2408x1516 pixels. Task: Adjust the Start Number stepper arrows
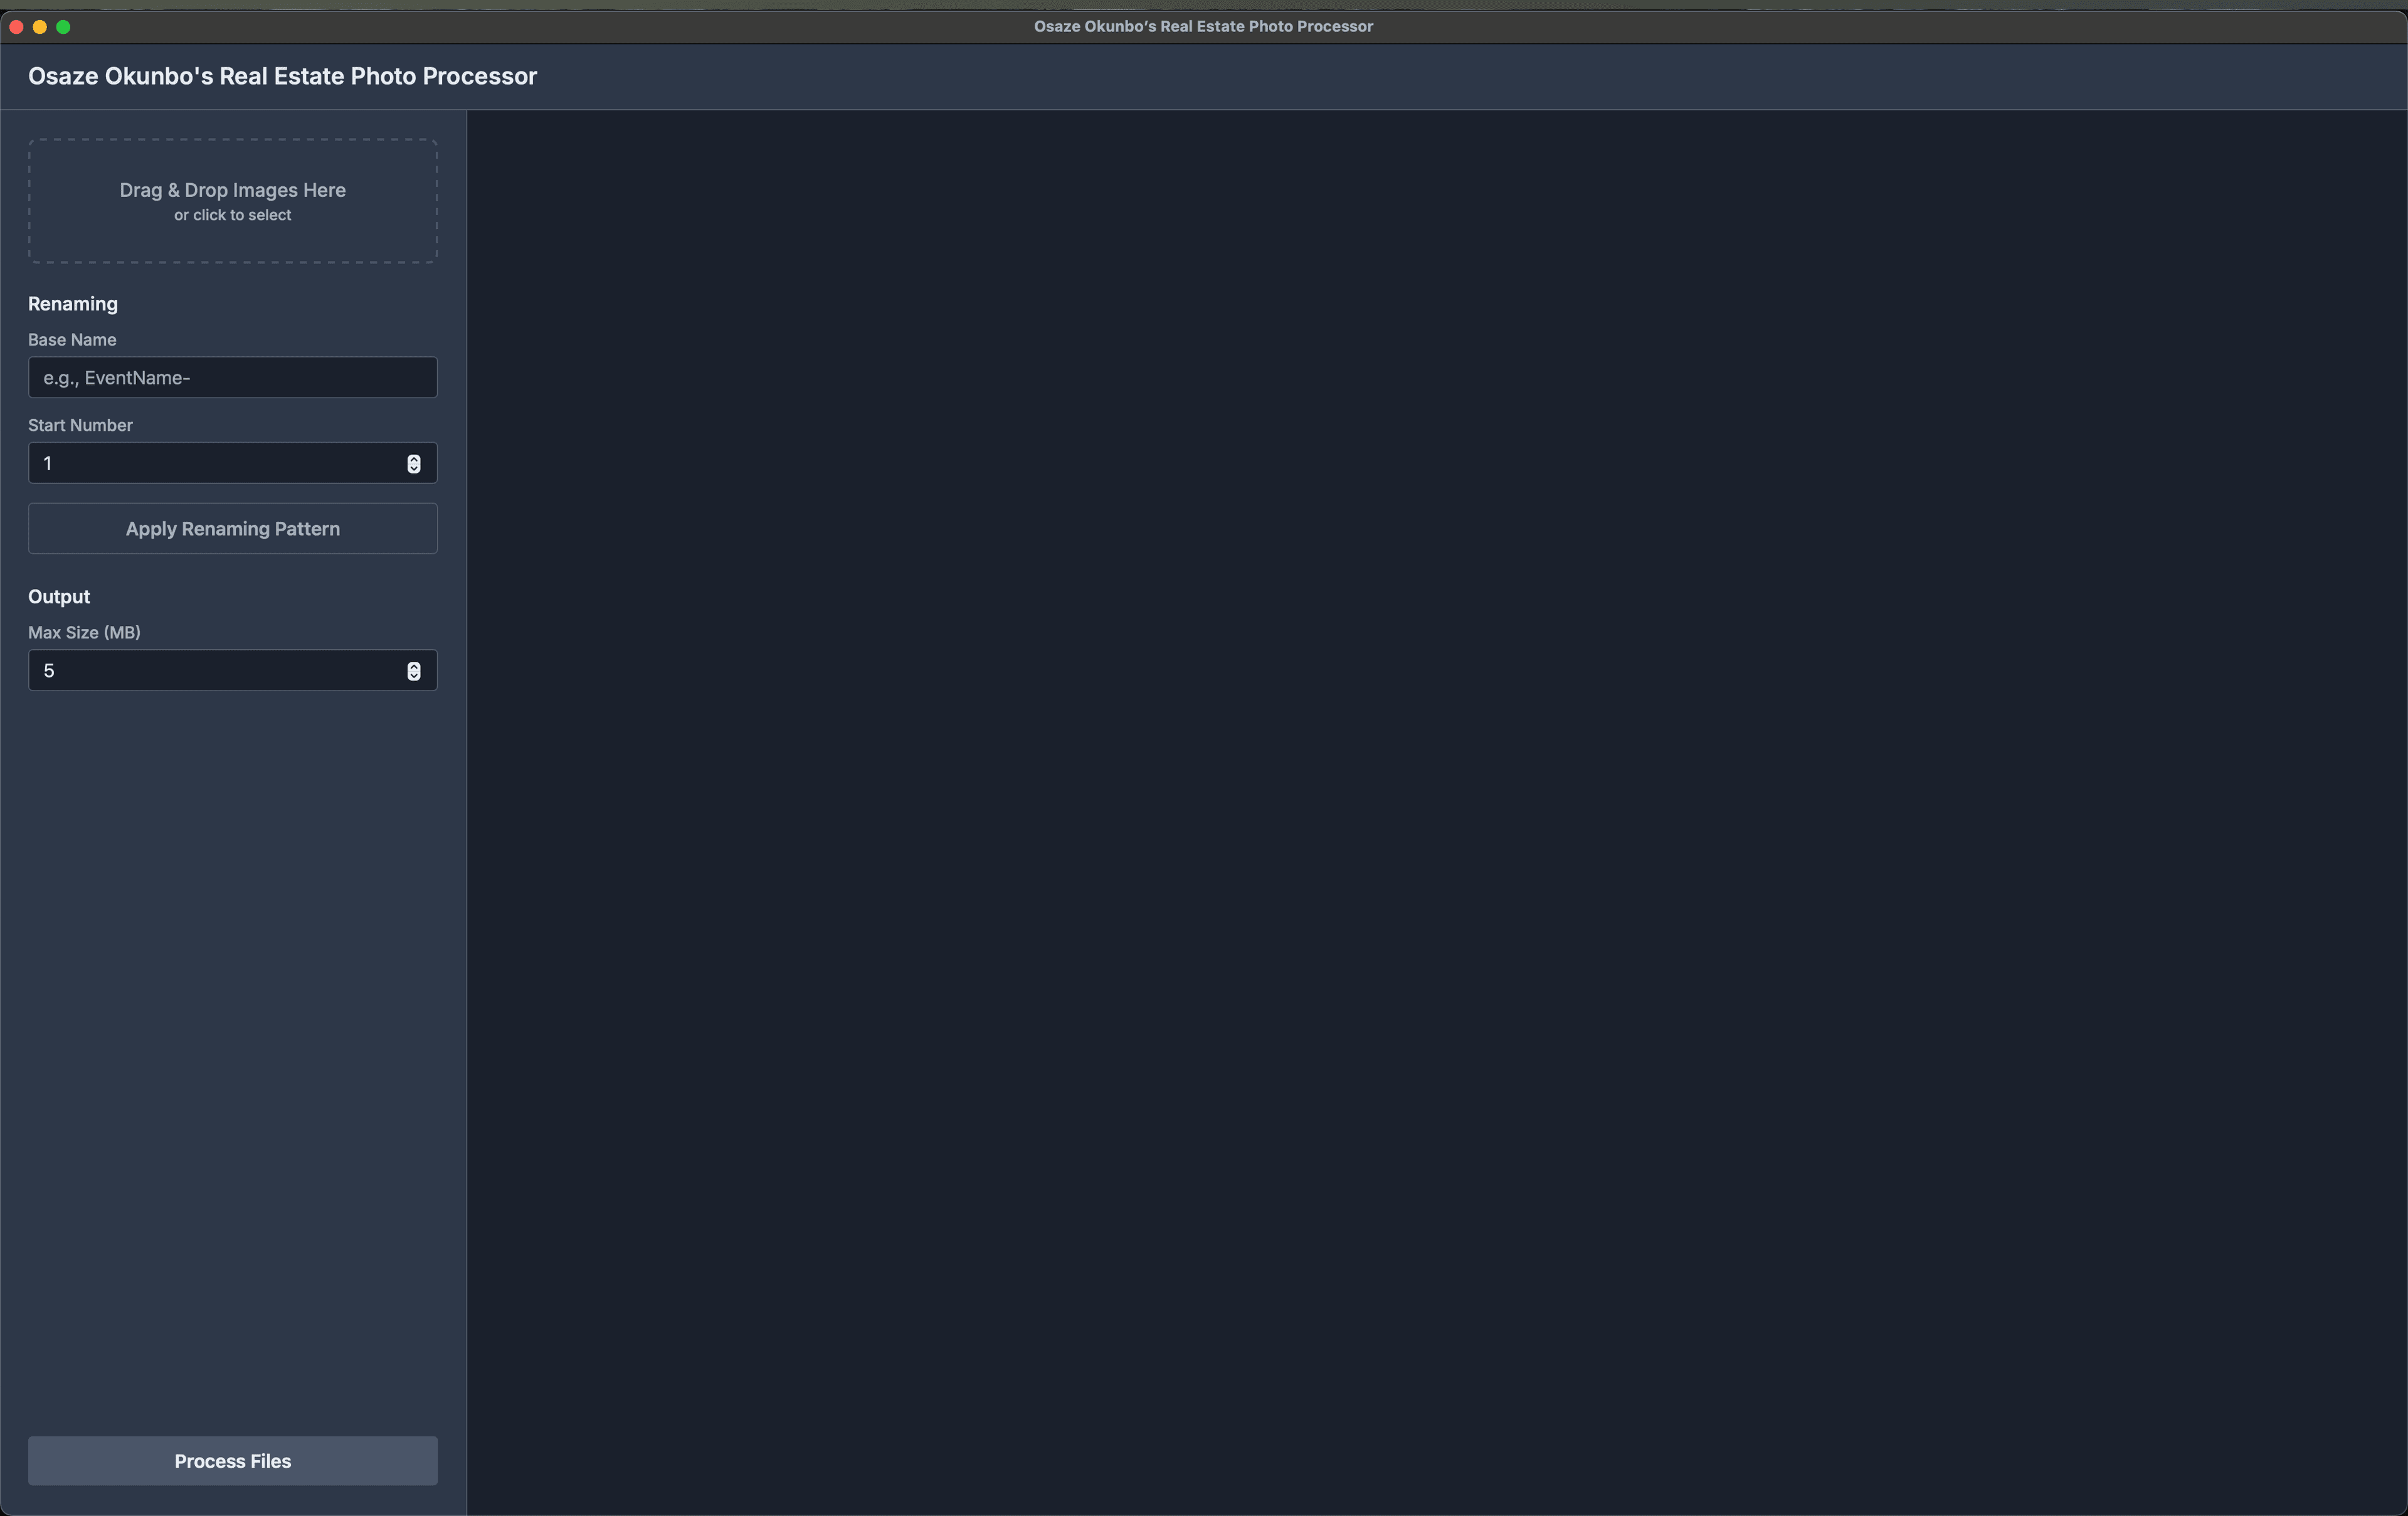point(413,463)
